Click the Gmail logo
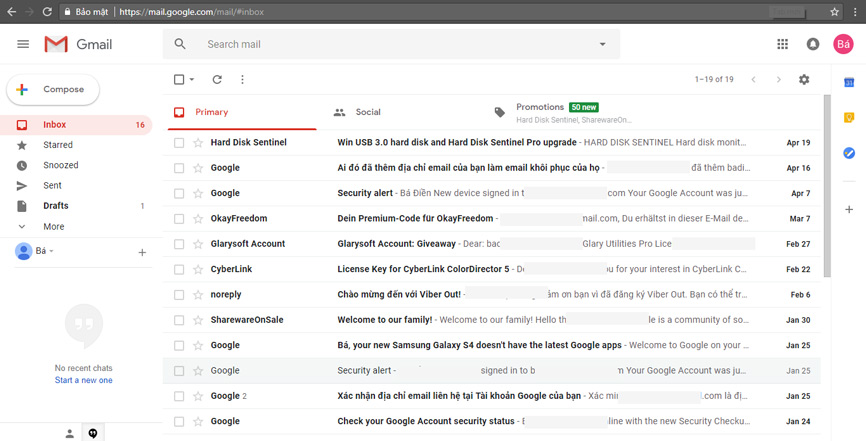Screen dimensions: 866x441 [78, 44]
